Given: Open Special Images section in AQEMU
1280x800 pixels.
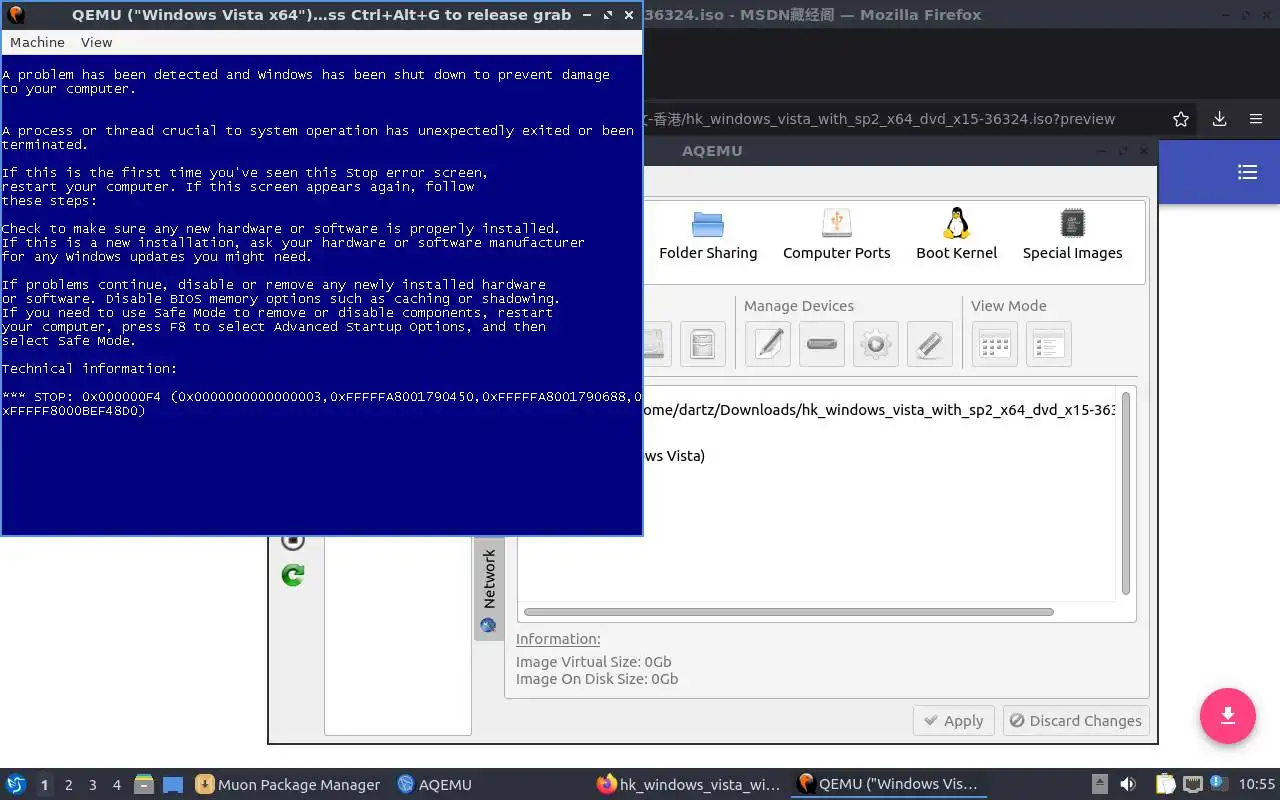Looking at the screenshot, I should click(x=1072, y=235).
